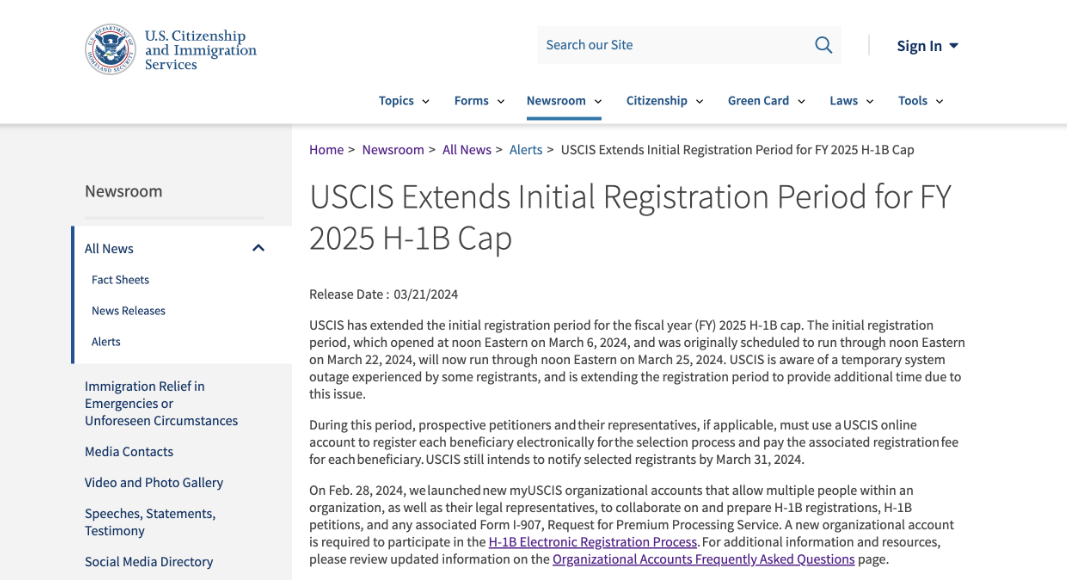Follow the H-1B Electronic Registration Process link
Image resolution: width=1067 pixels, height=581 pixels.
[593, 542]
